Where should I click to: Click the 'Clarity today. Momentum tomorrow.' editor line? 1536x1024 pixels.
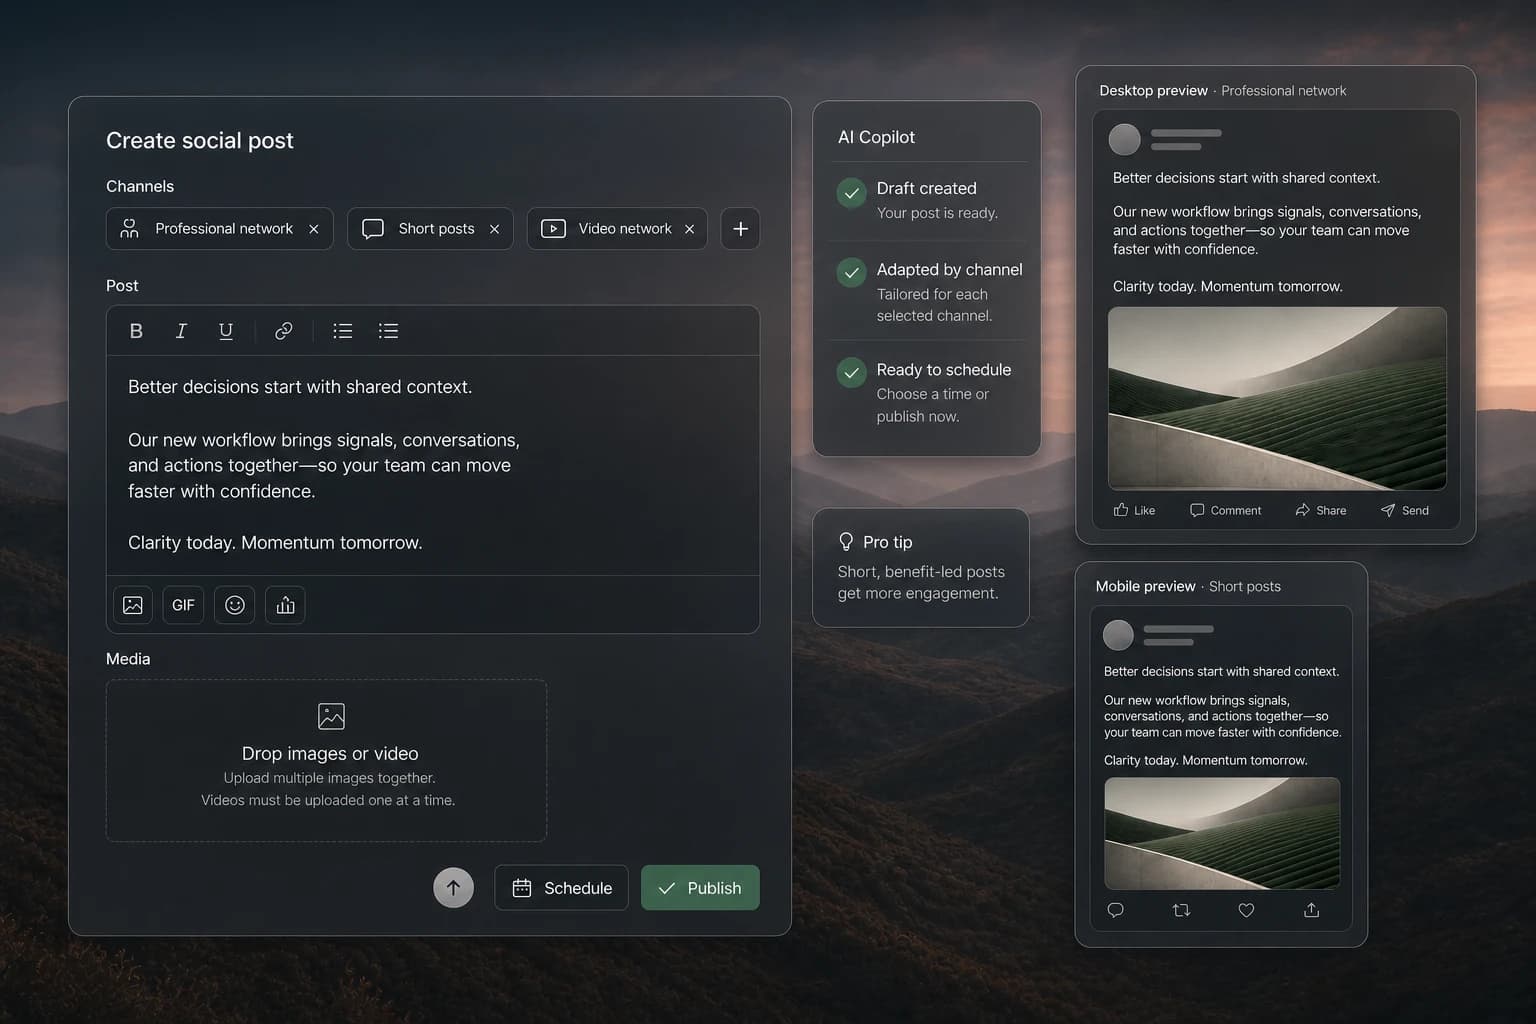pos(275,542)
